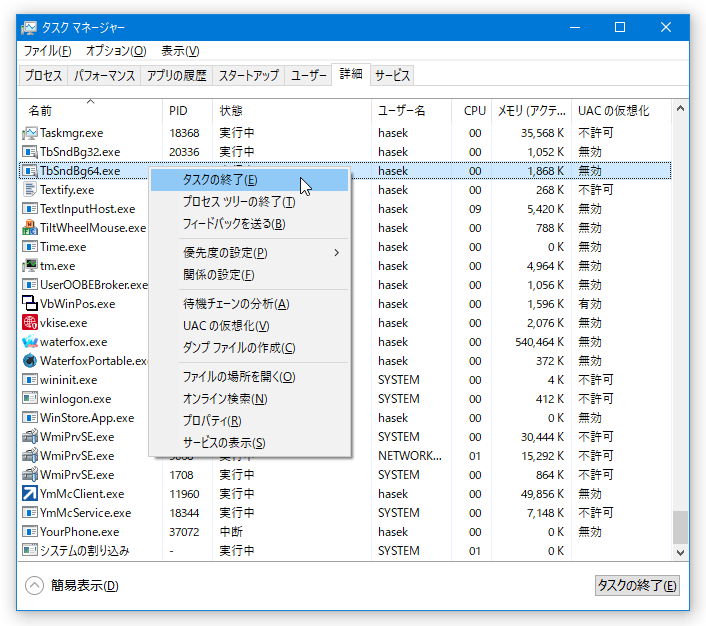Click the winlogon.exe icon
The width and height of the screenshot is (706, 626).
[x=30, y=399]
